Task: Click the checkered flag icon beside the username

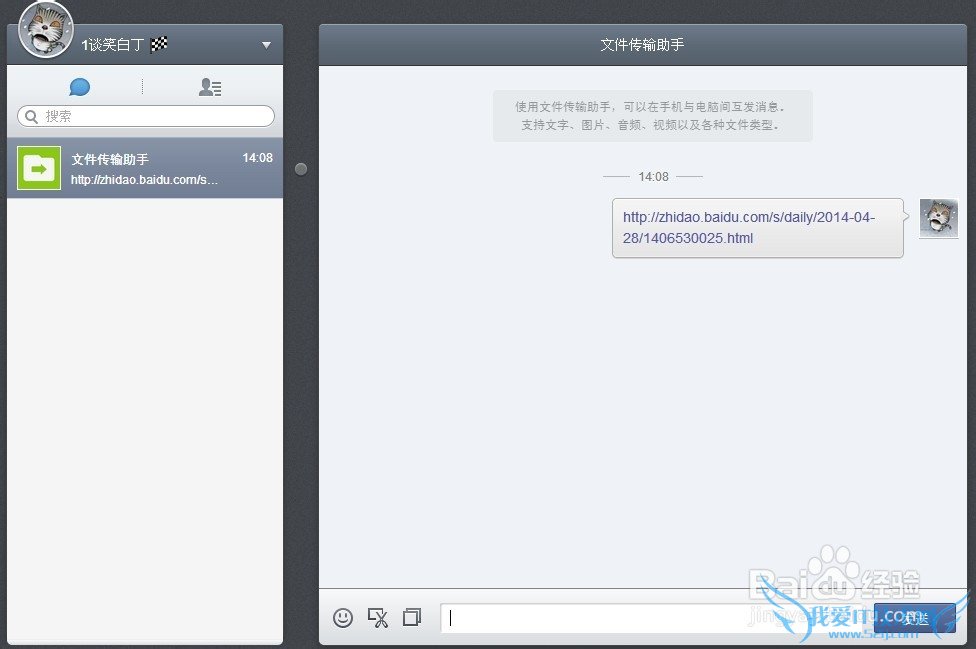Action: point(159,45)
